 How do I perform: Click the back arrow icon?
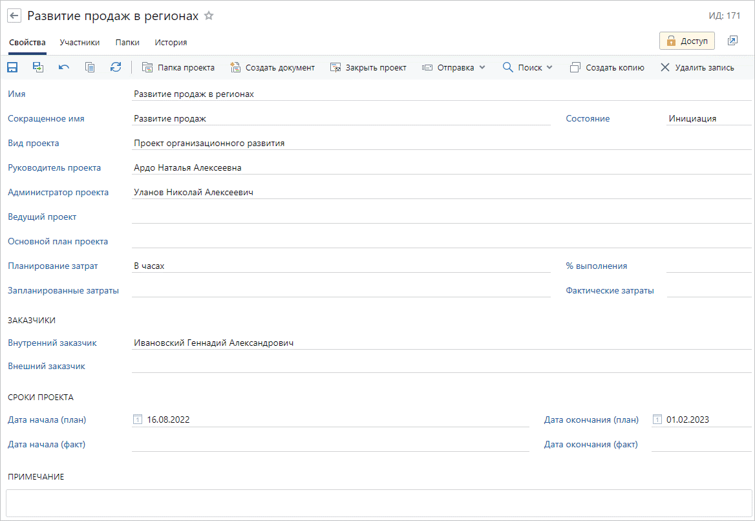14,16
